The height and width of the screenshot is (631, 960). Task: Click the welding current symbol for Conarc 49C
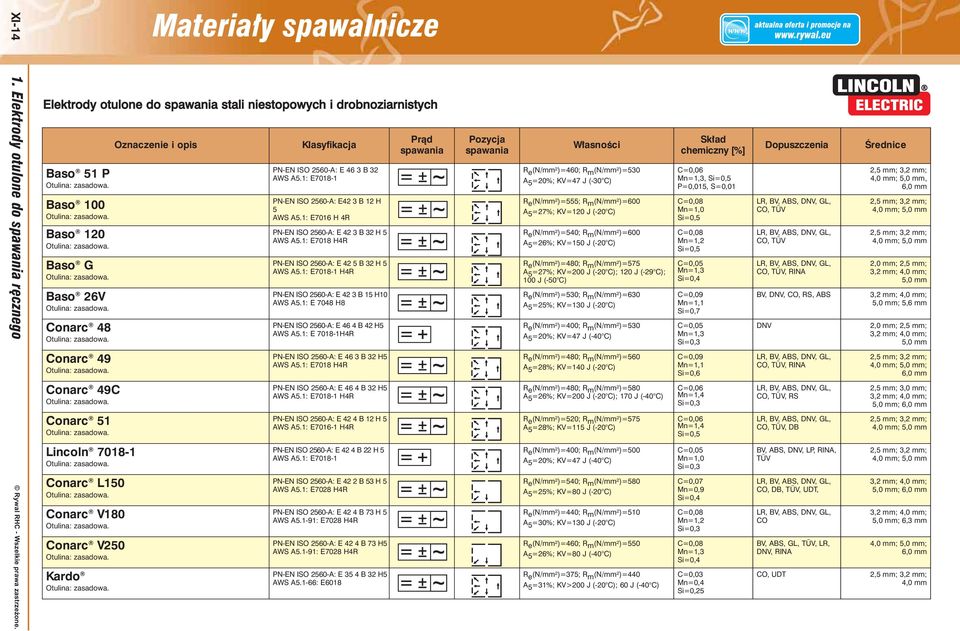[422, 395]
